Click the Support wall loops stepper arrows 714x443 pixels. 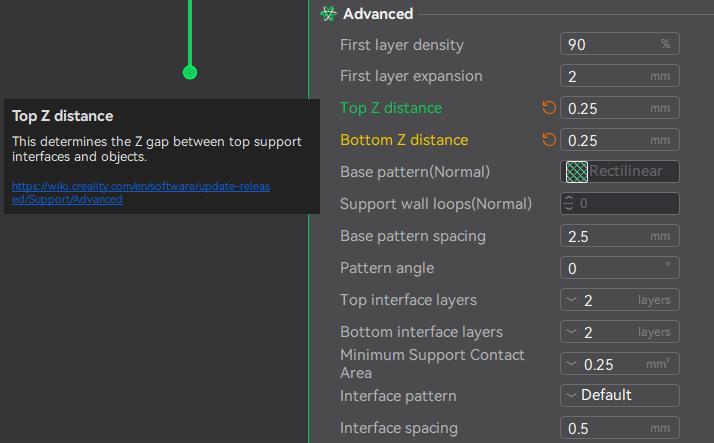[x=569, y=204]
